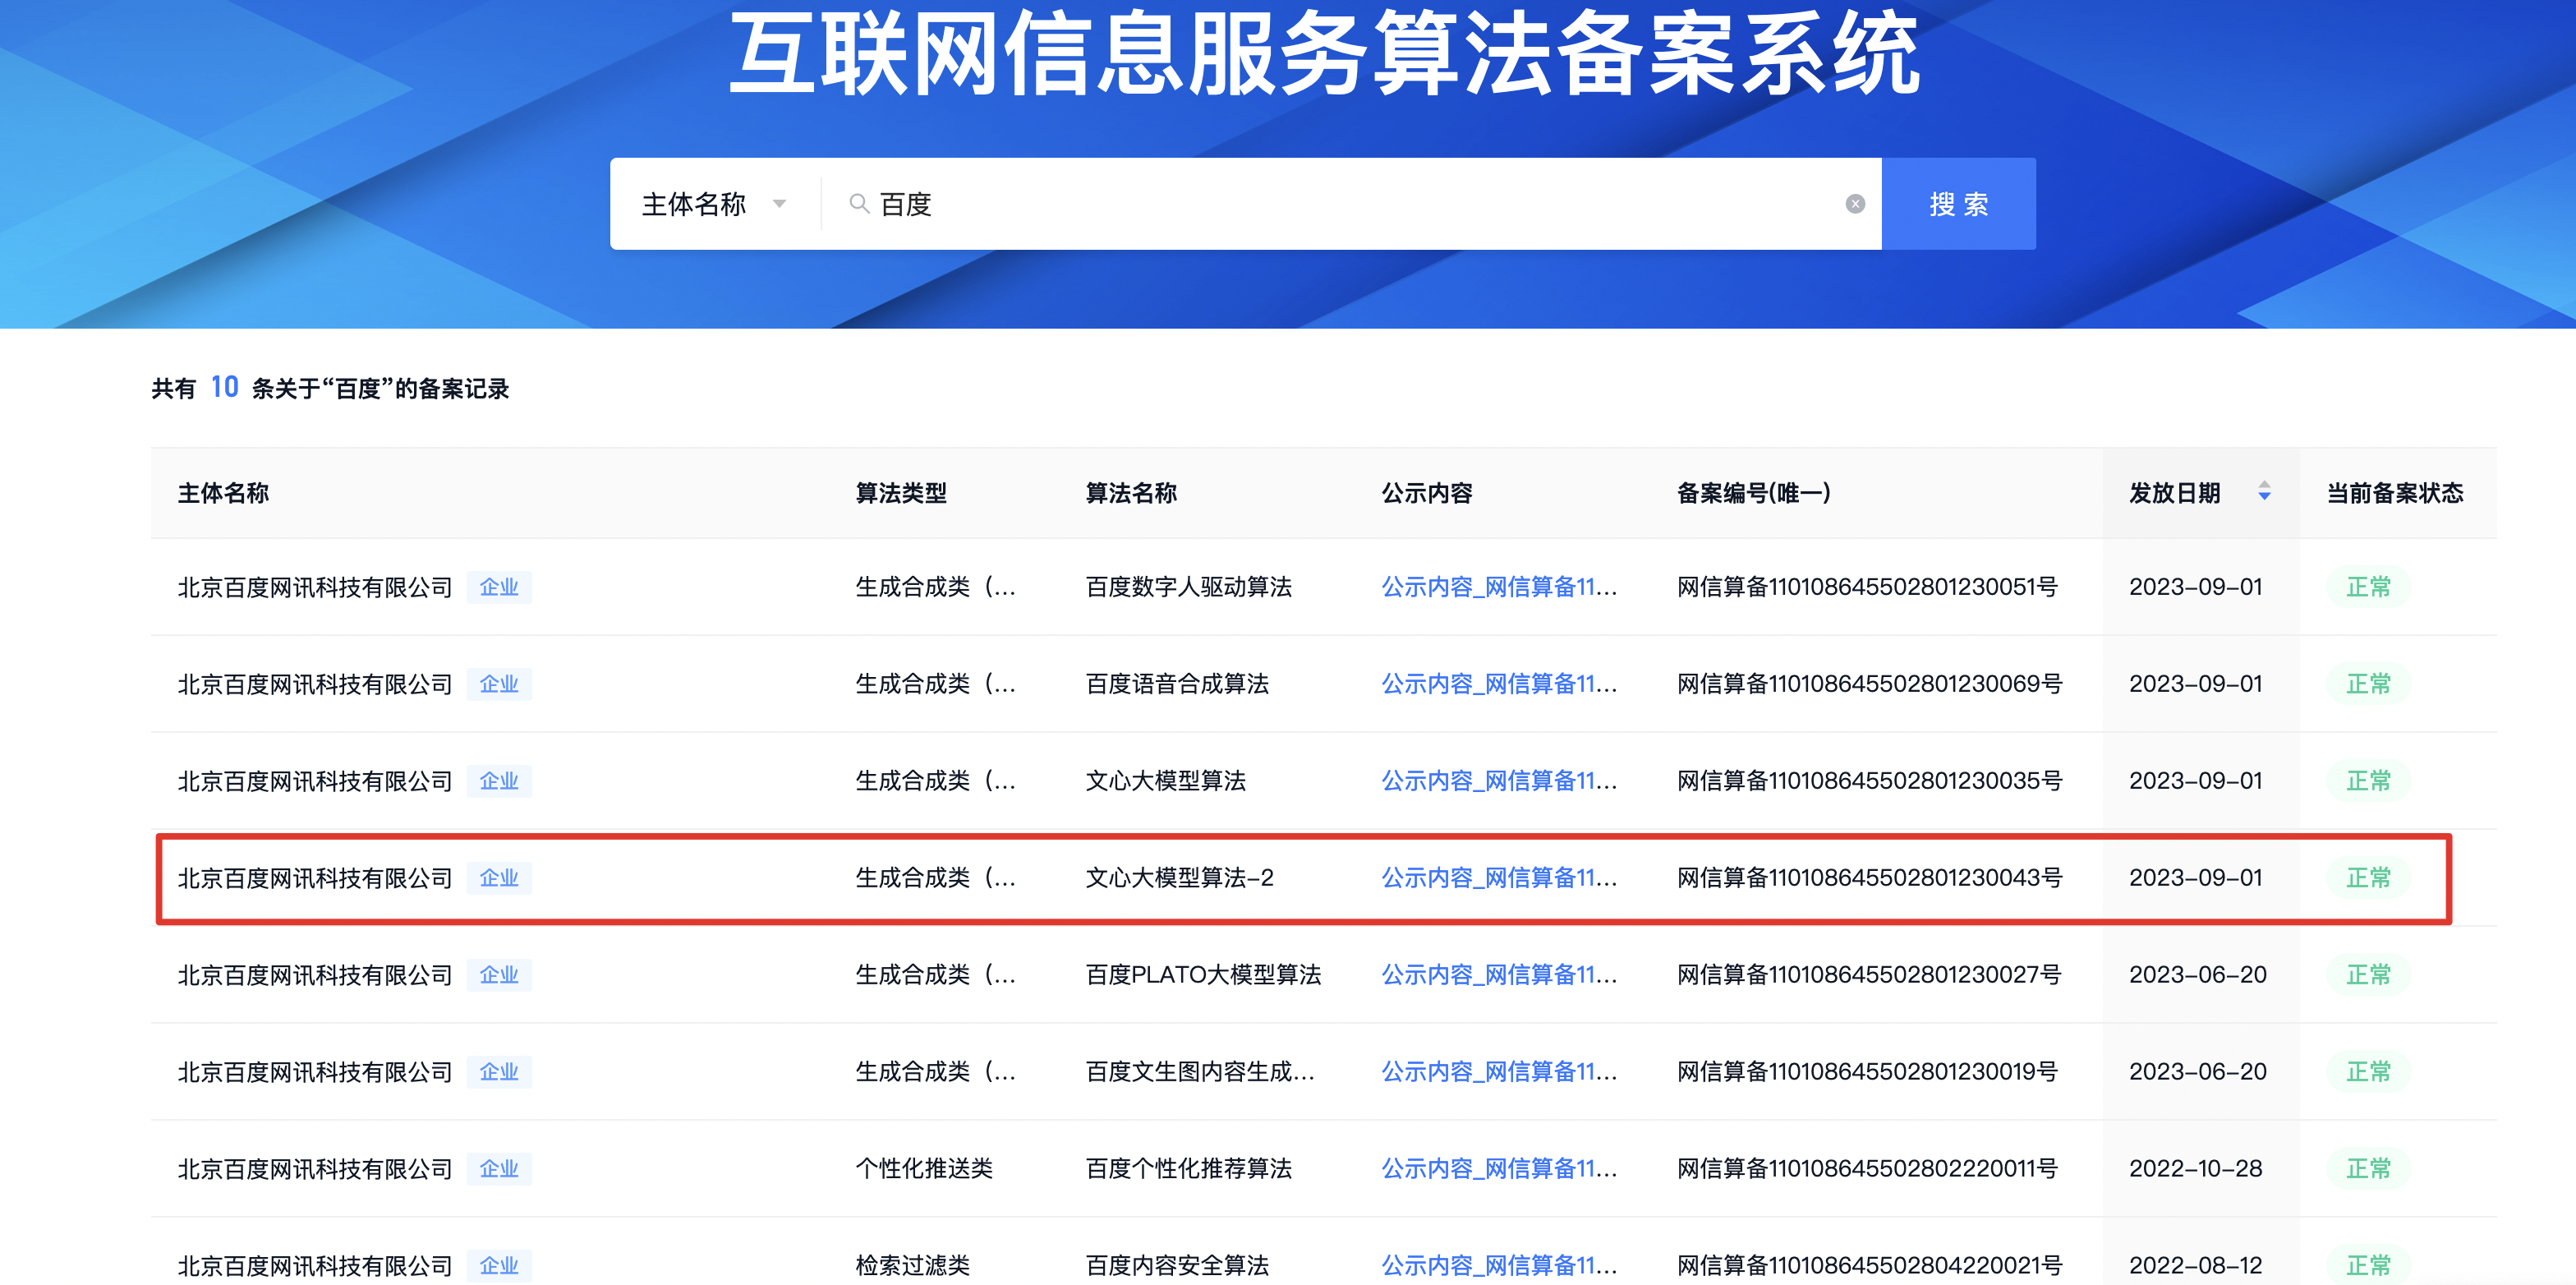Screen dimensions: 2576x1285
Task: Open 公示内容 link for 文心大模型算法 row
Action: click(x=1498, y=781)
